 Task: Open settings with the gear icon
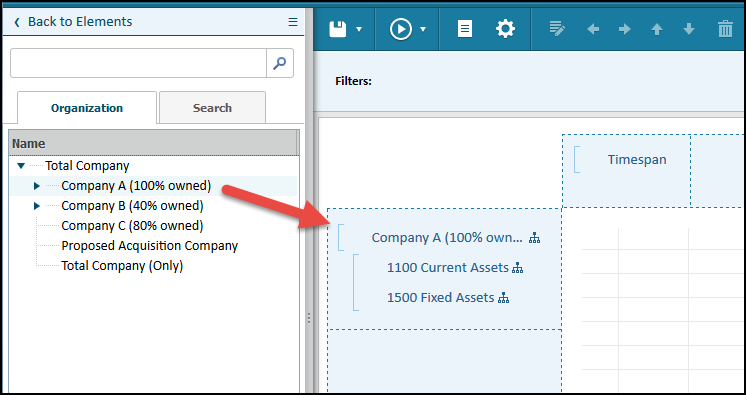click(505, 29)
